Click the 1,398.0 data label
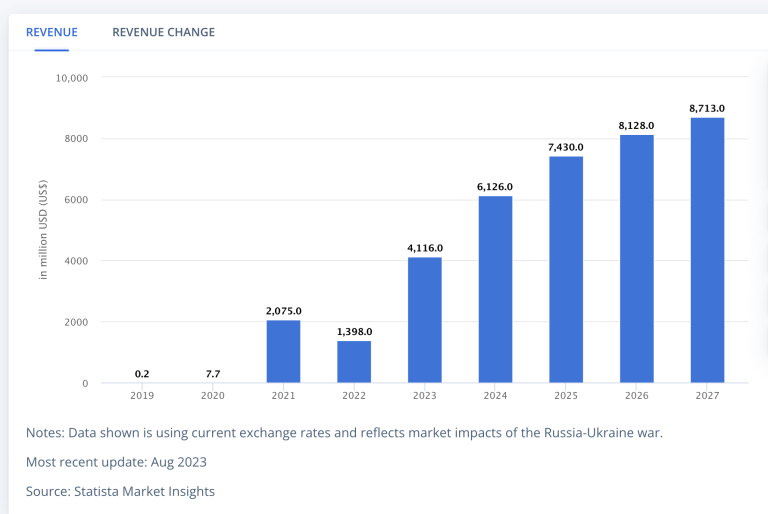This screenshot has height=514, width=768. coord(354,331)
